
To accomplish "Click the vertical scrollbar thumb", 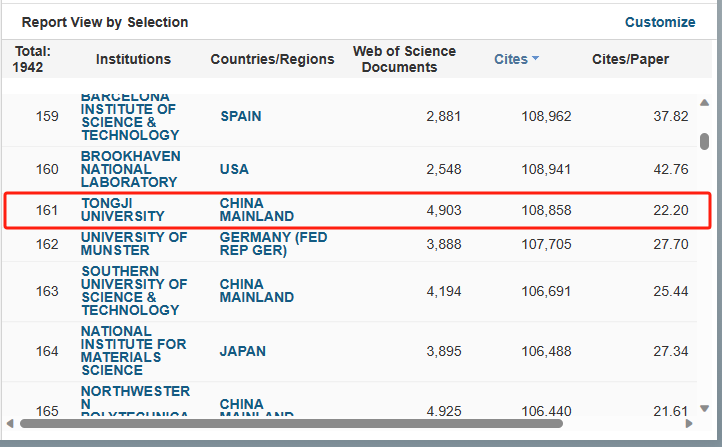I will point(704,141).
